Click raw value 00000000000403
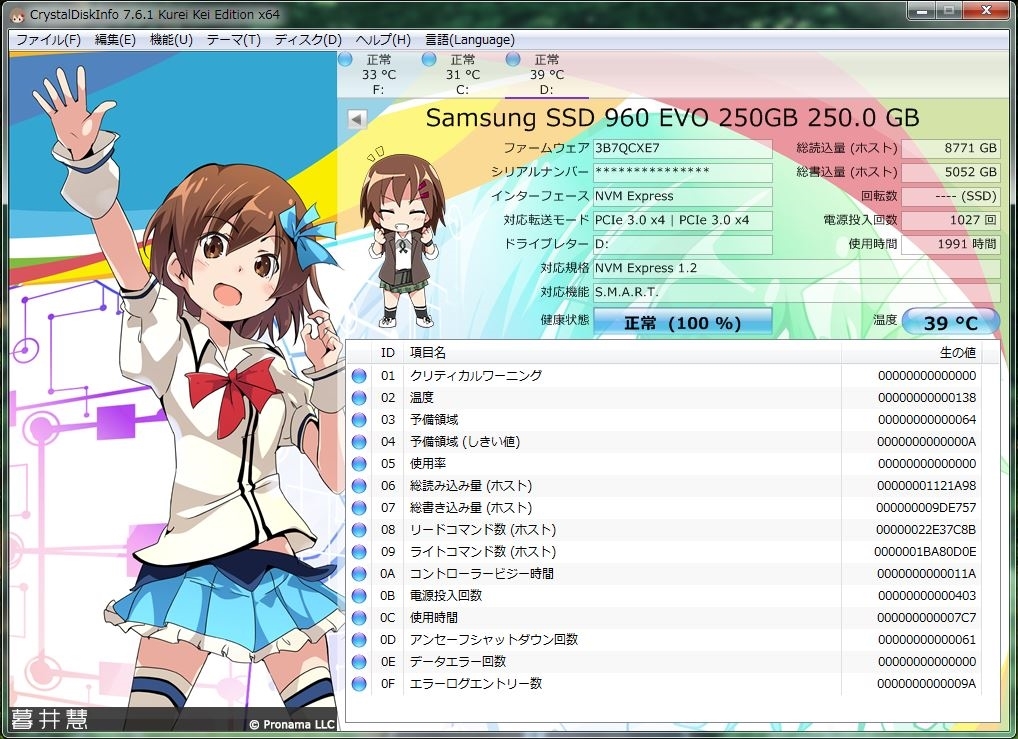This screenshot has width=1018, height=739. tap(926, 595)
